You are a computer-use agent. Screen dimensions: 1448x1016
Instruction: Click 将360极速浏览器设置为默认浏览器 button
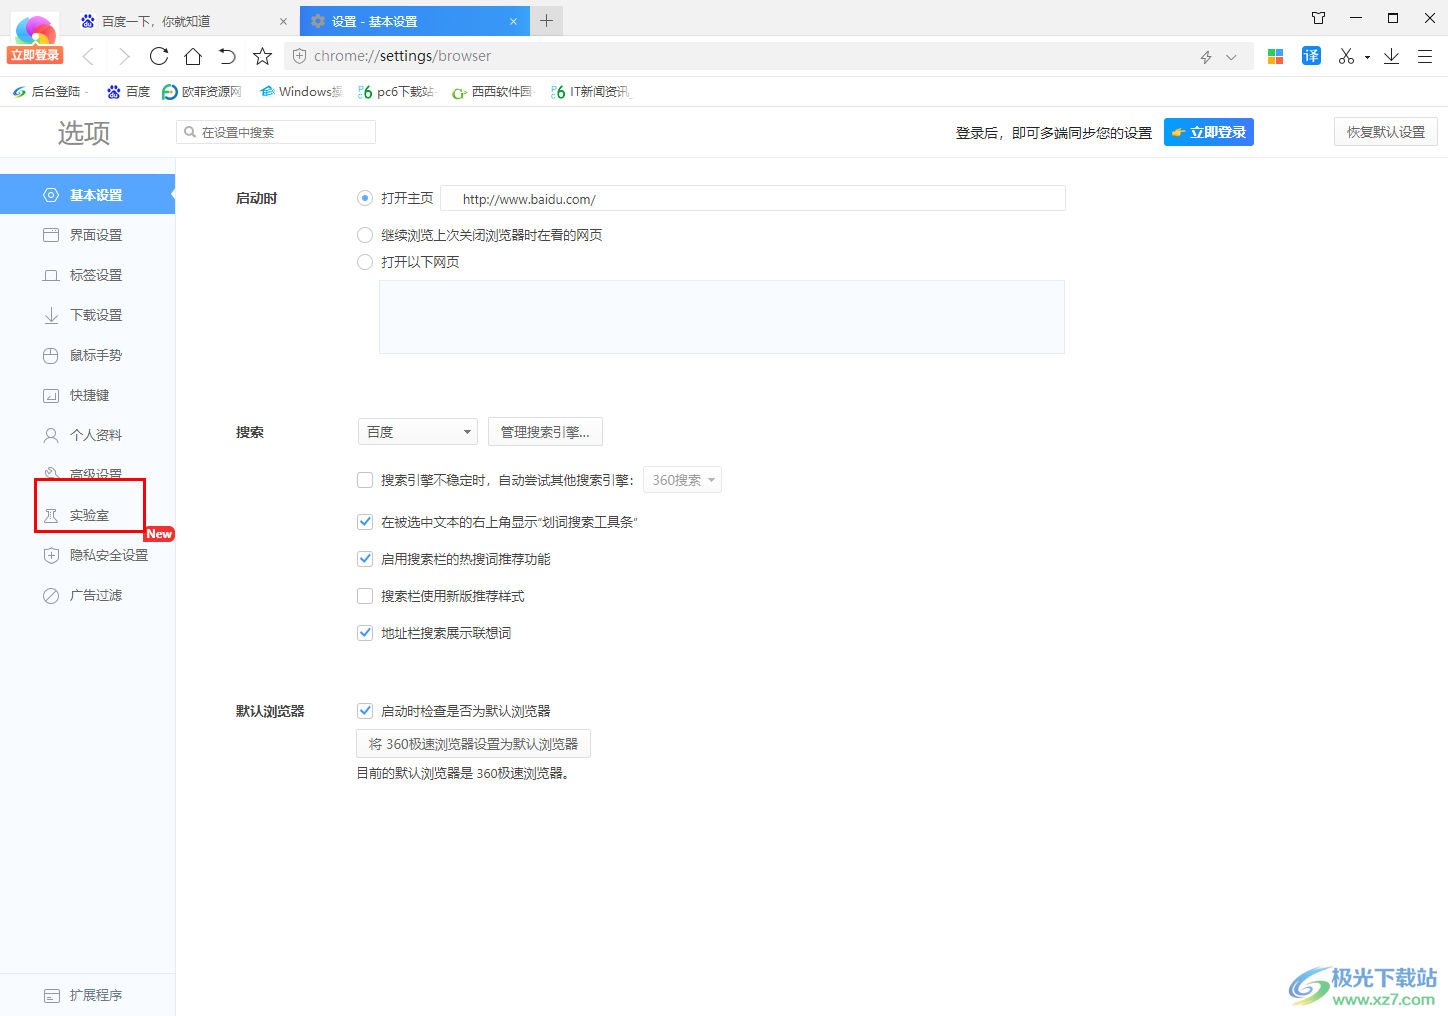pos(473,744)
